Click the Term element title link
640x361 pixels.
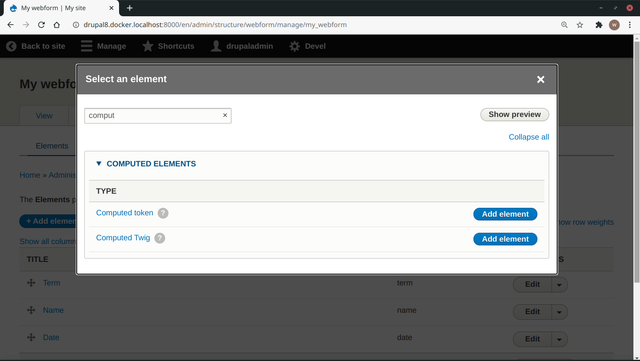coord(51,283)
